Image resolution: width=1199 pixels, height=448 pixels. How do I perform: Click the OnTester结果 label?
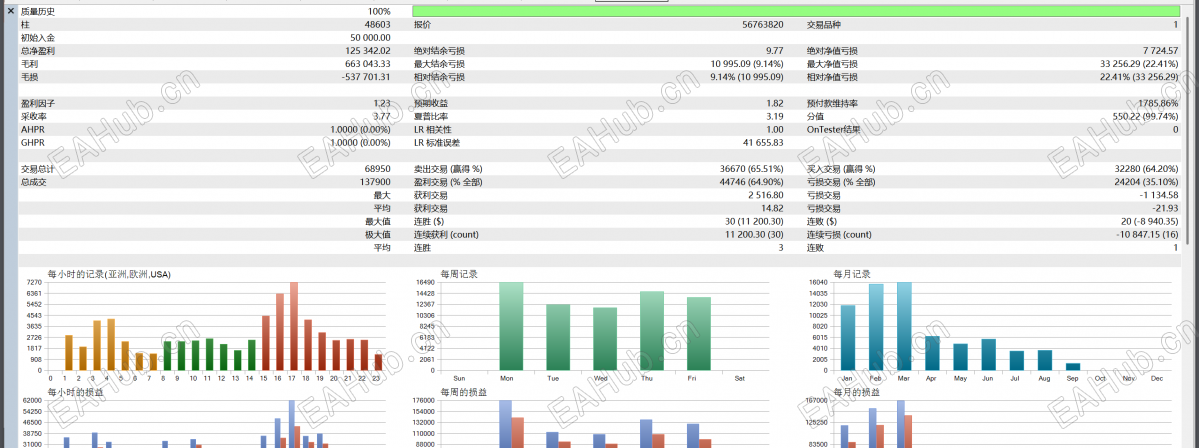click(x=833, y=129)
